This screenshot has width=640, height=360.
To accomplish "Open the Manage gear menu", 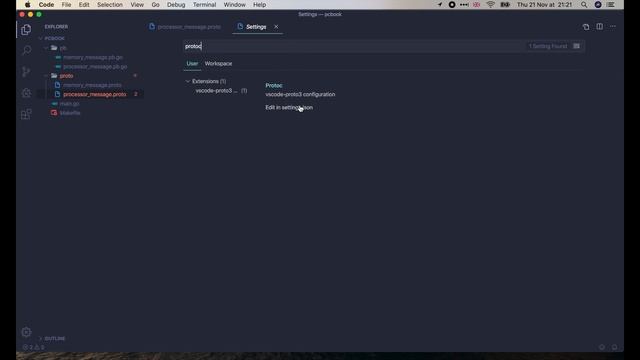I will click(x=26, y=332).
